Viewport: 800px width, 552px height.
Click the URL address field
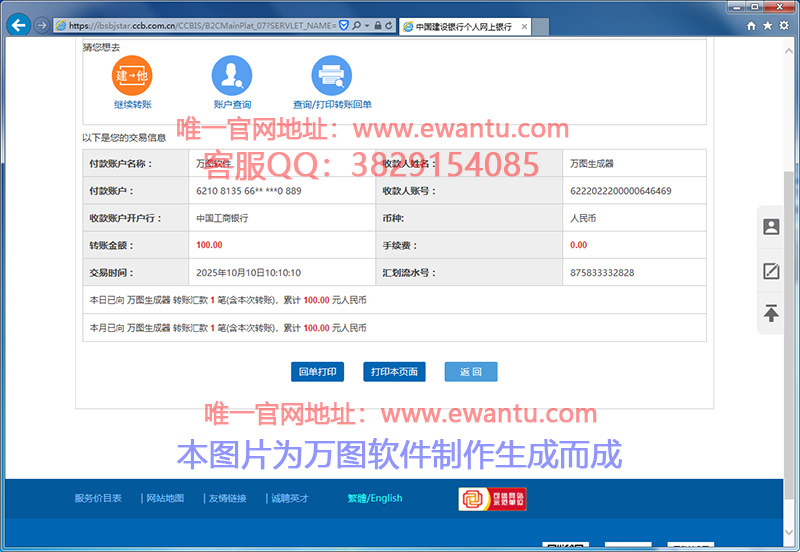click(202, 26)
